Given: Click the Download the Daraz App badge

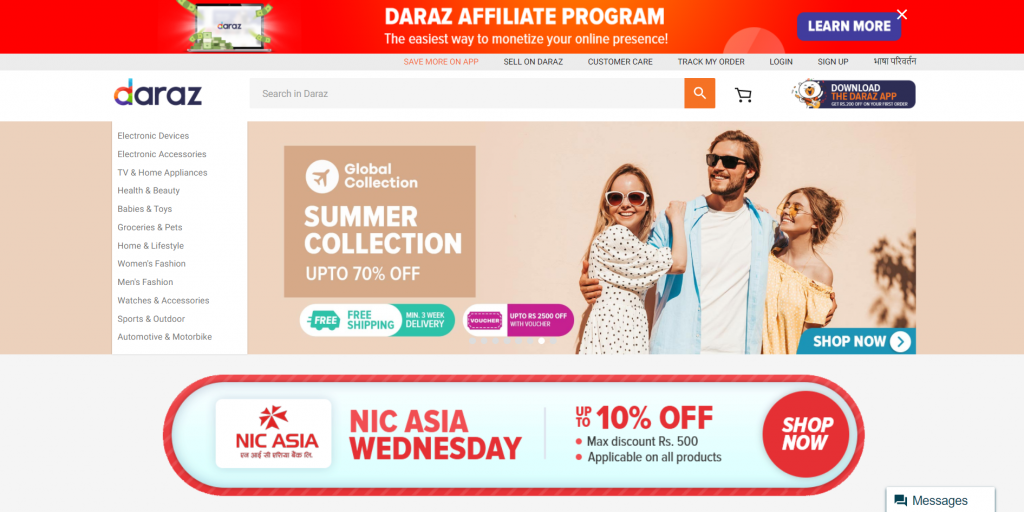Looking at the screenshot, I should click(854, 94).
